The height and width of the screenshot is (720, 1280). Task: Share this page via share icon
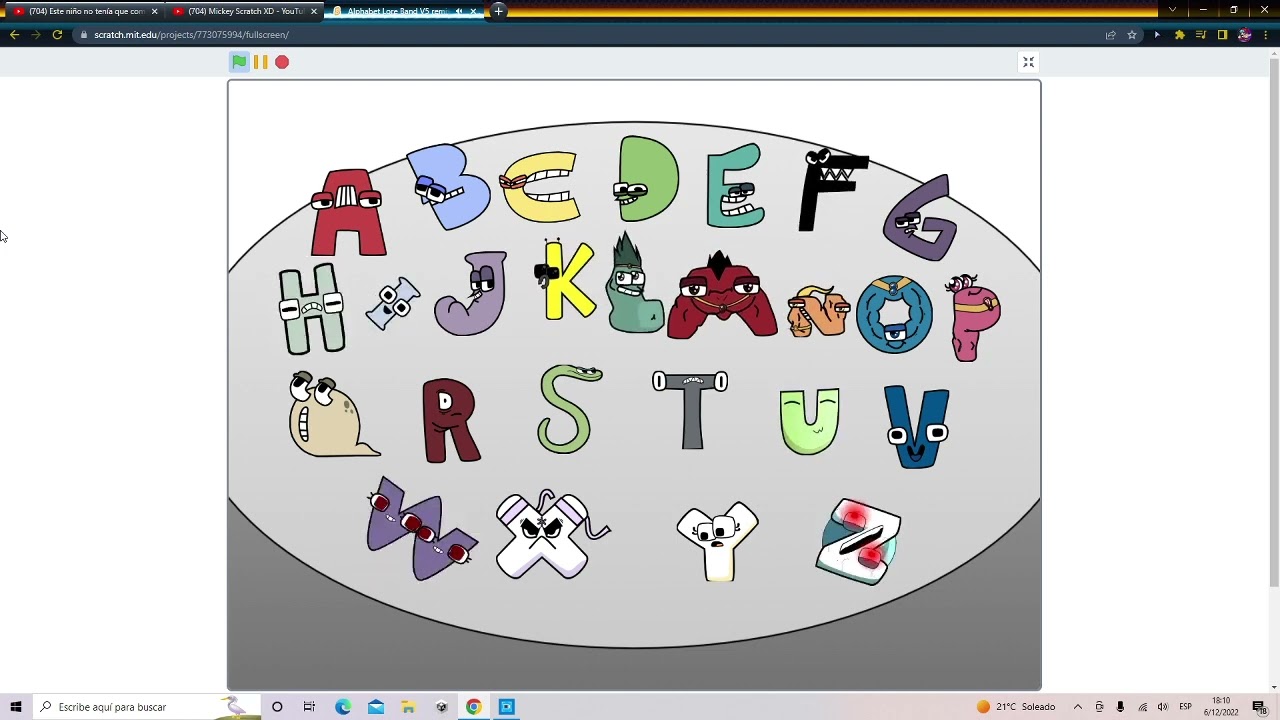pyautogui.click(x=1110, y=35)
